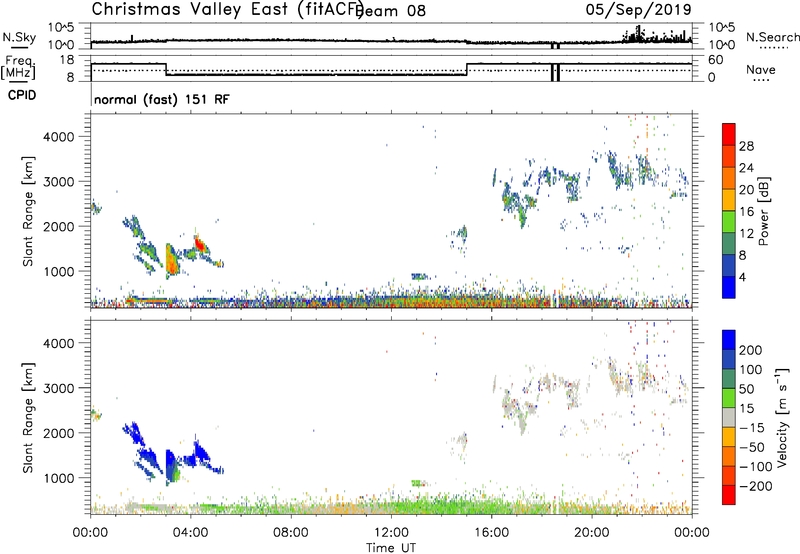The image size is (800, 554).
Task: Click the light green 12-16 dB power segment
Action: point(729,221)
